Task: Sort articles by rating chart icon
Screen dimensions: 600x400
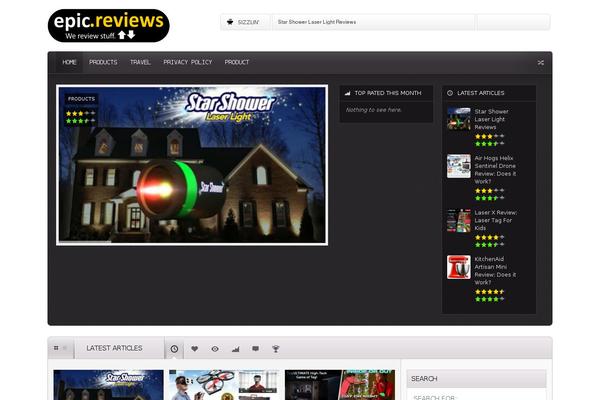Action: [x=235, y=349]
